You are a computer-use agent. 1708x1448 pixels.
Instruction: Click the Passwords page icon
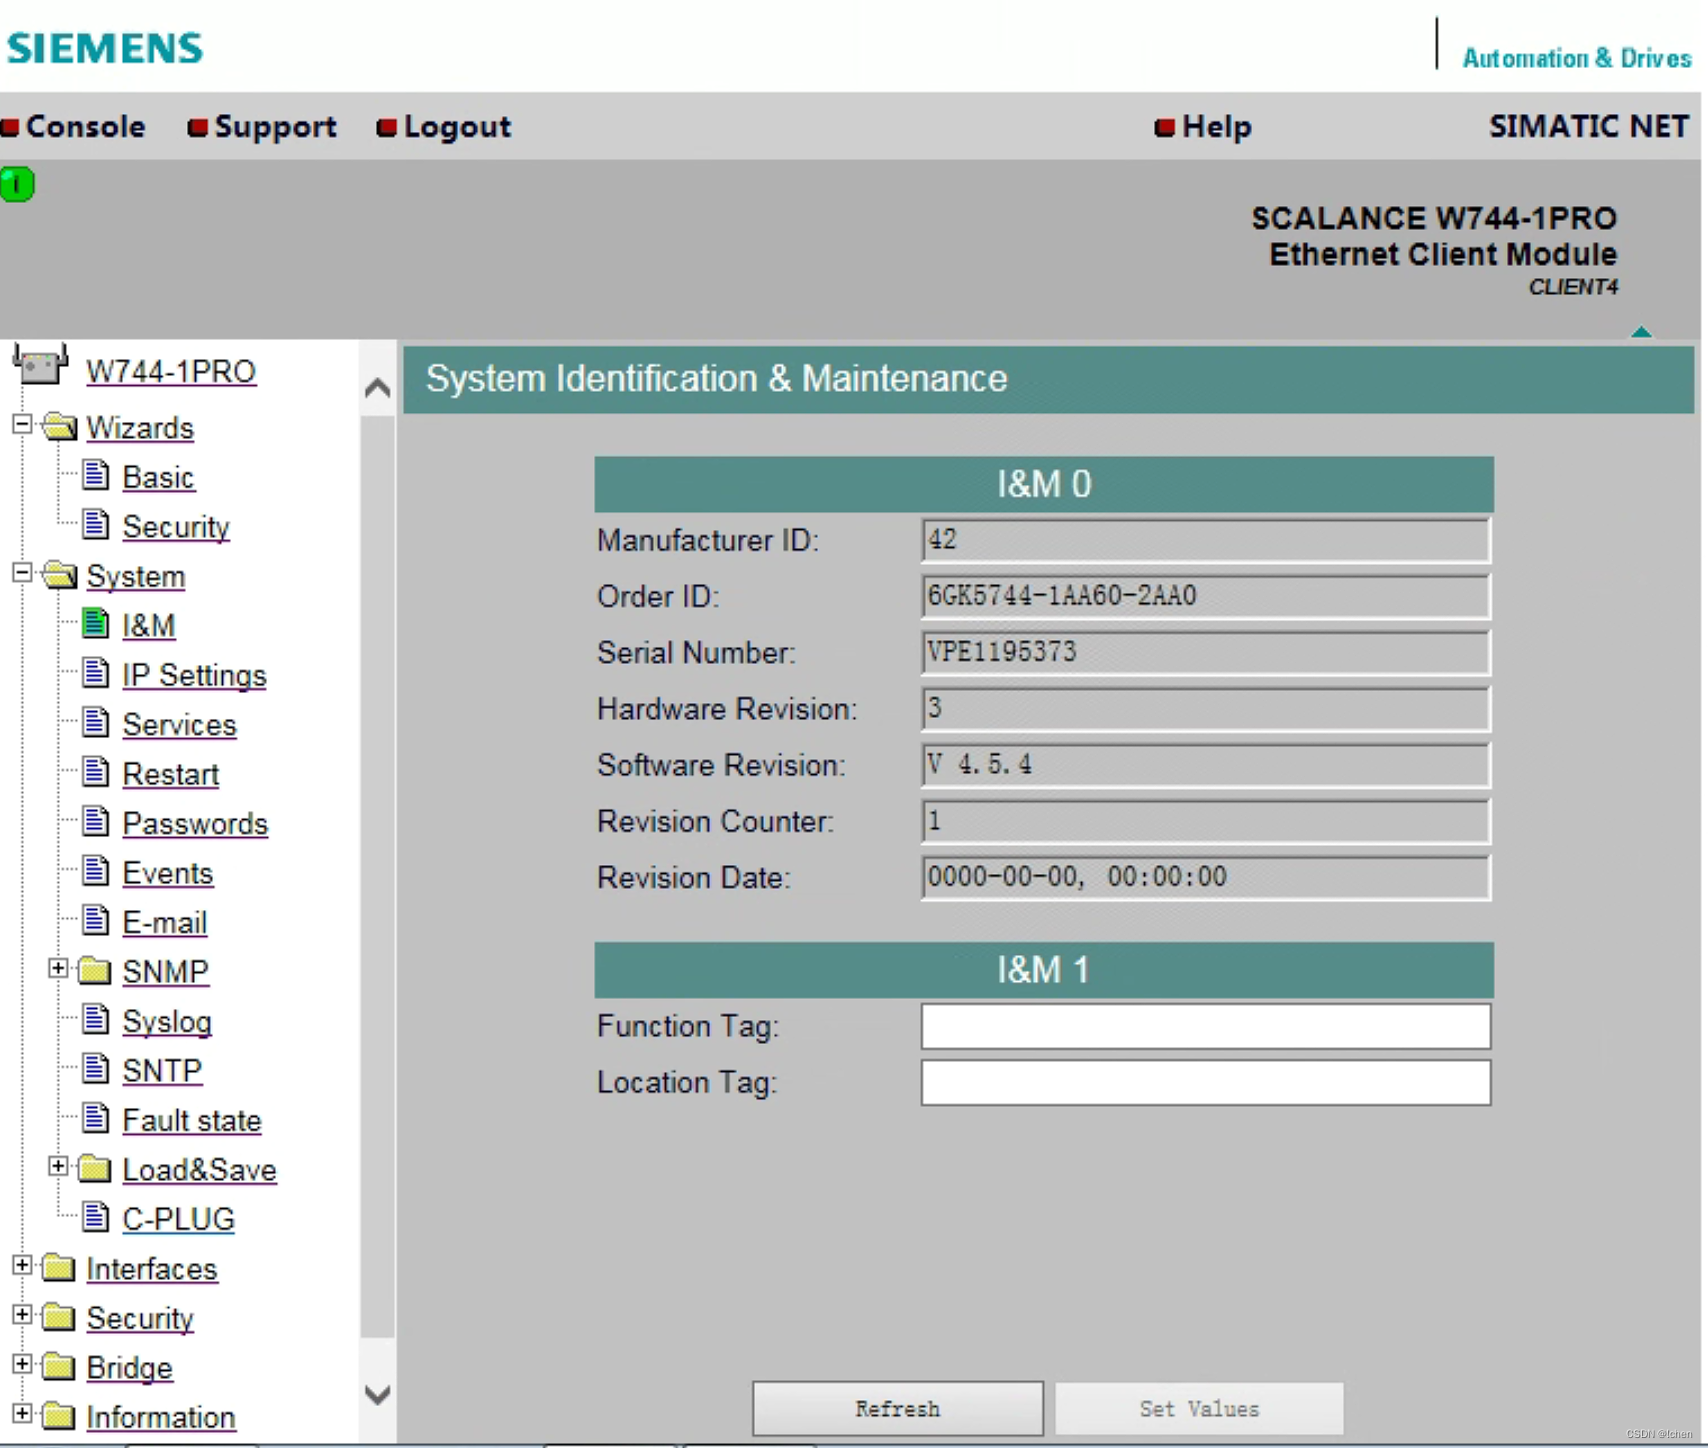click(96, 821)
